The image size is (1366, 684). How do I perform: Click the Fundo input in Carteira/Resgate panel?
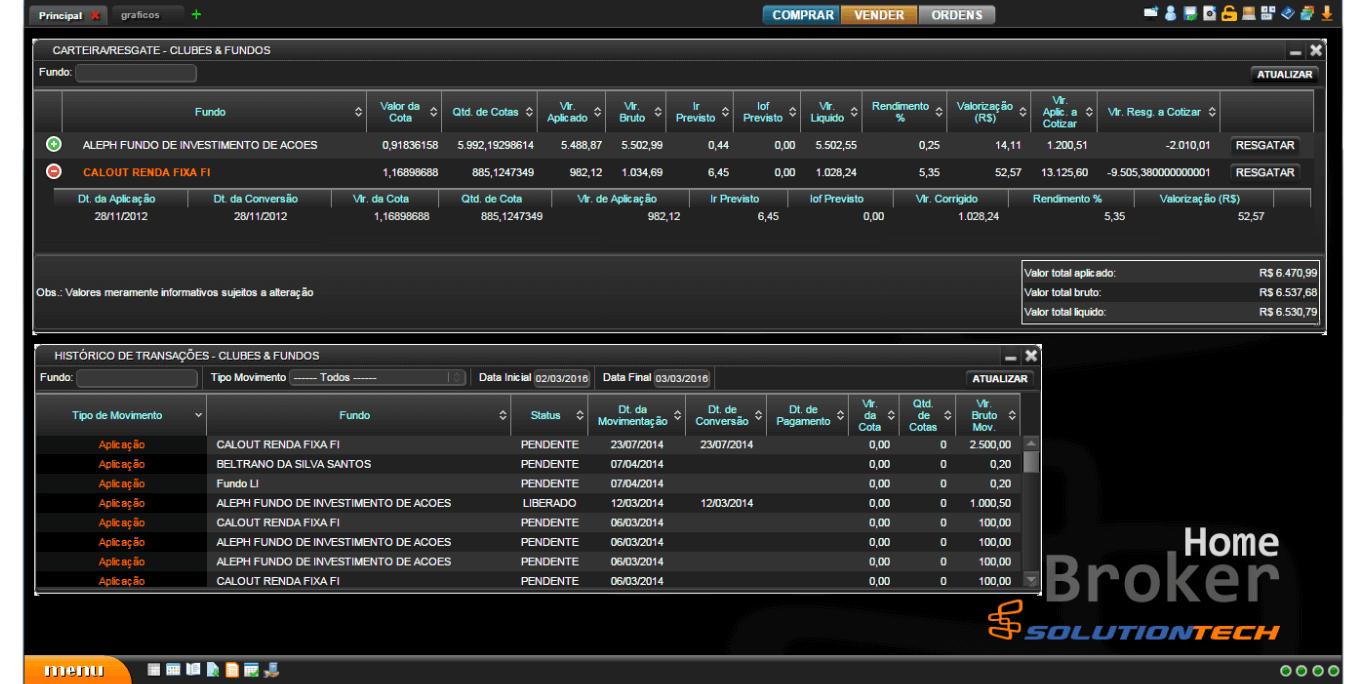136,73
